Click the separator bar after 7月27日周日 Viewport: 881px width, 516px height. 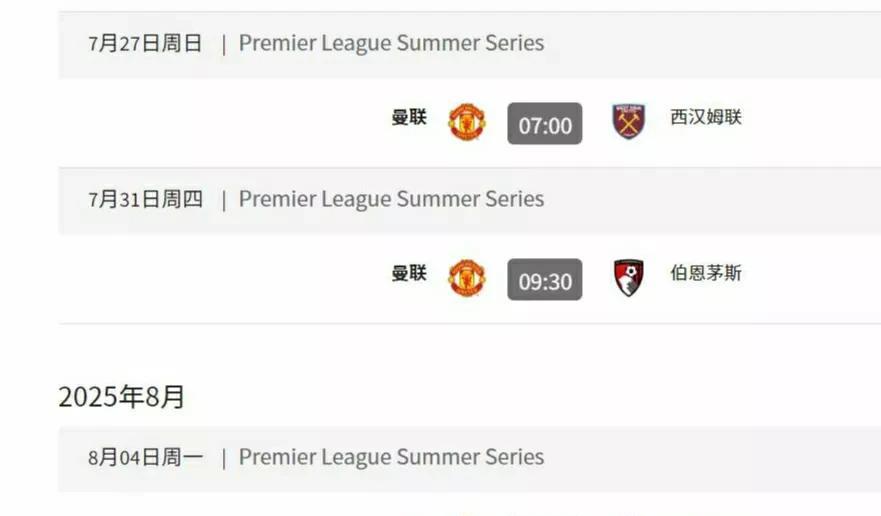pyautogui.click(x=223, y=44)
